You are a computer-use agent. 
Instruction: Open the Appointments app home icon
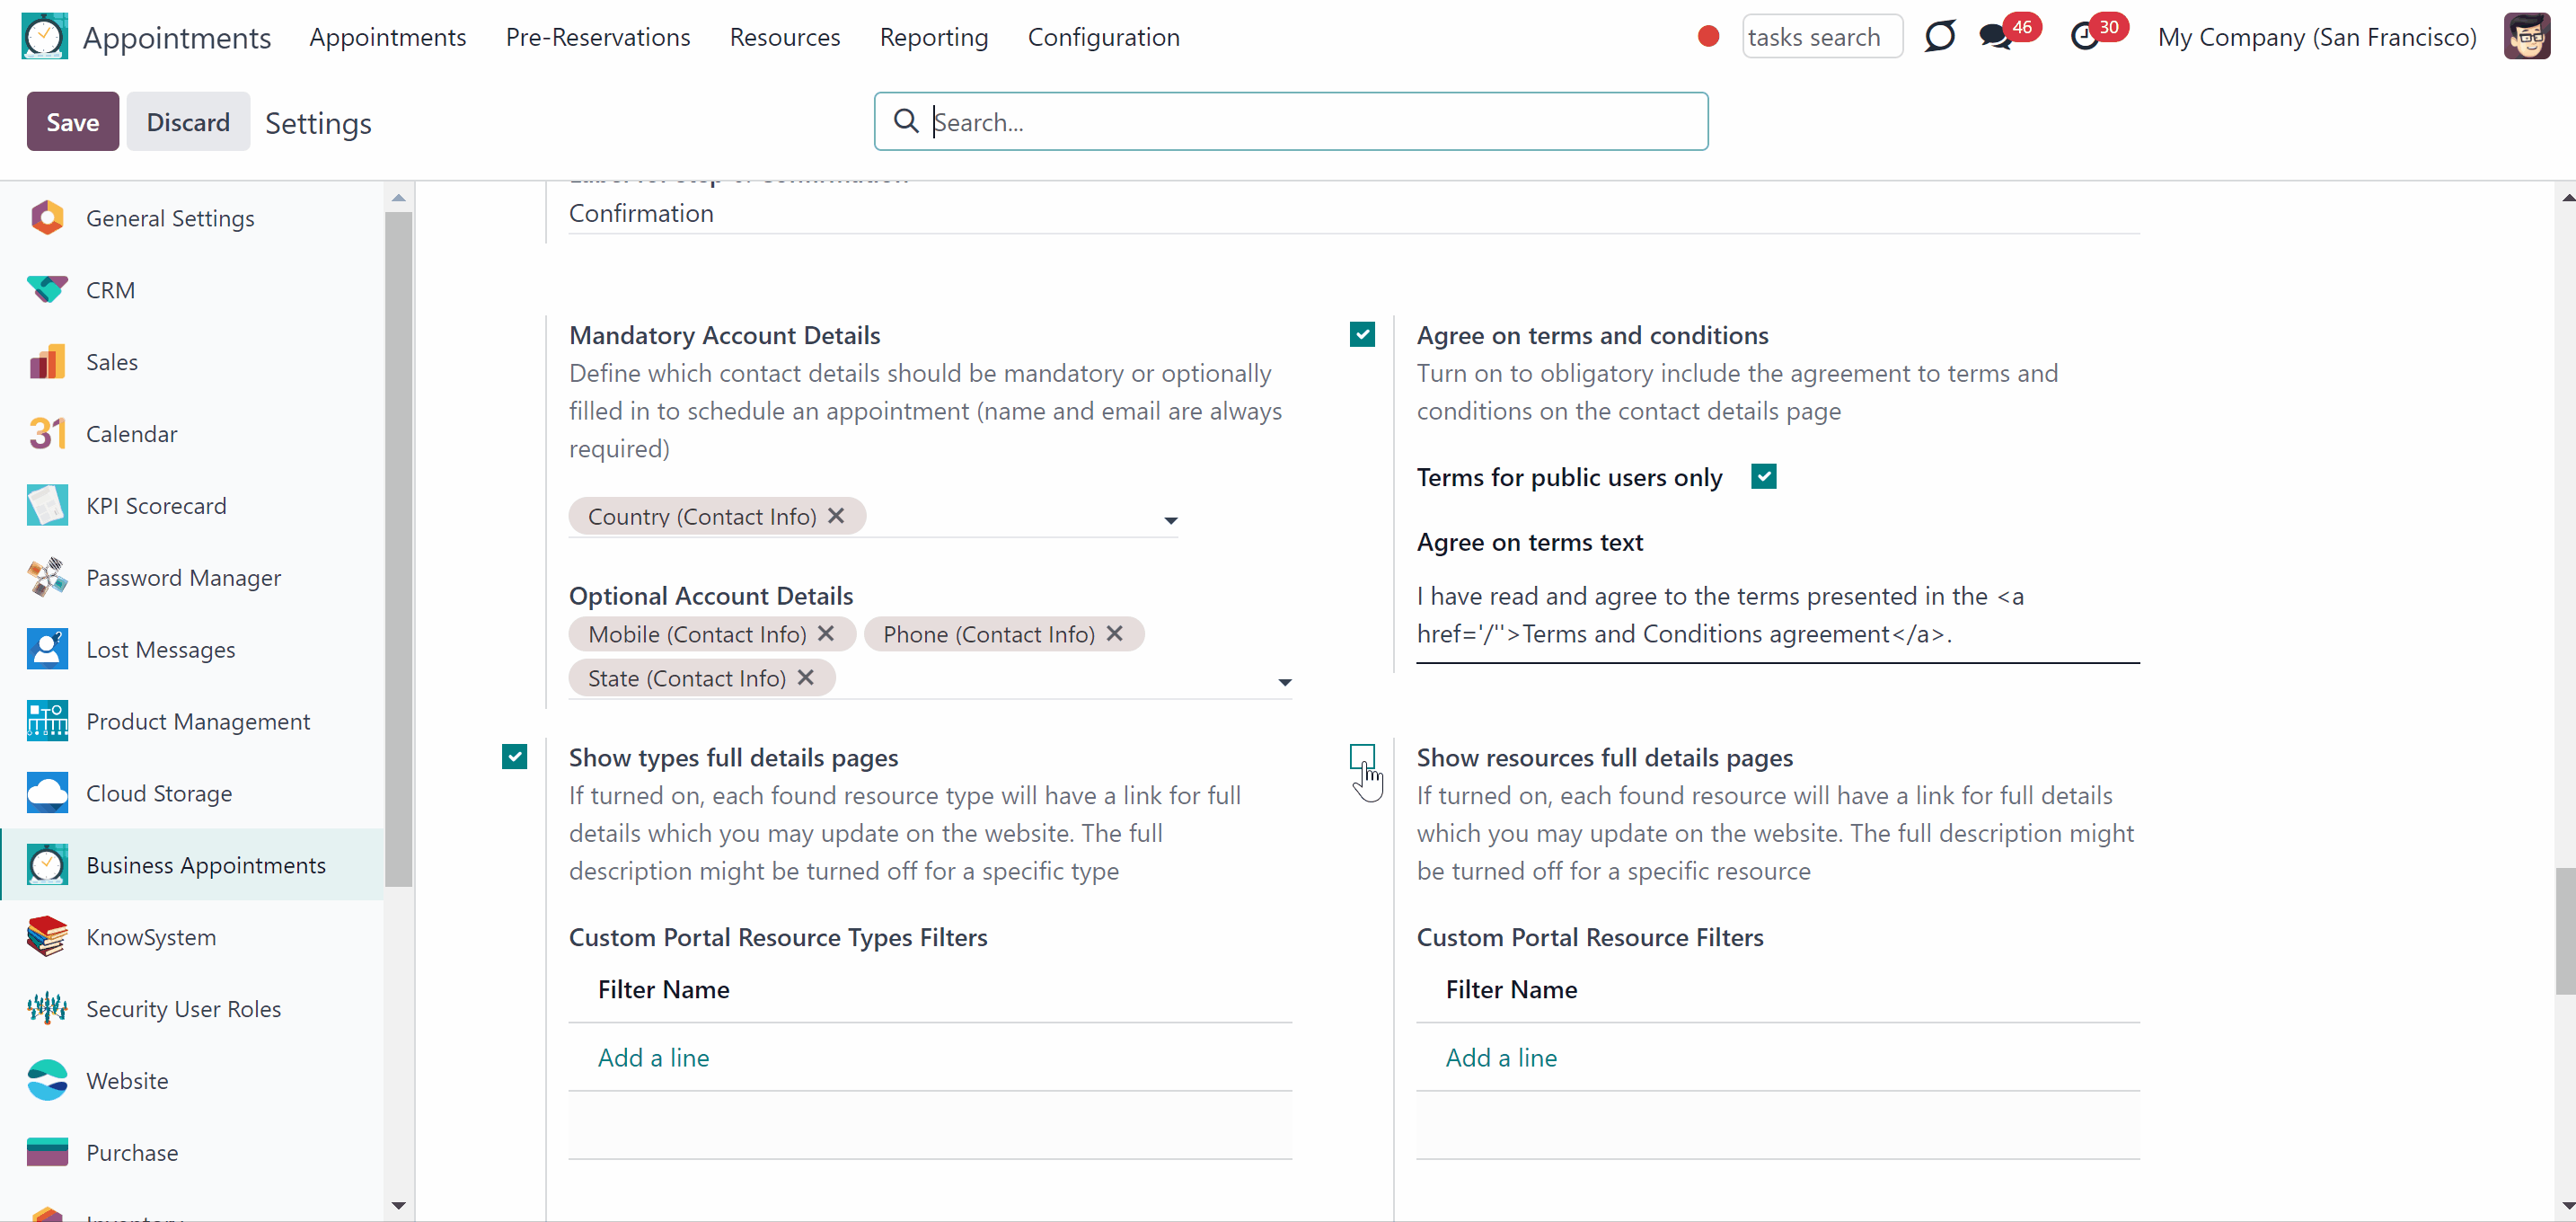click(44, 37)
